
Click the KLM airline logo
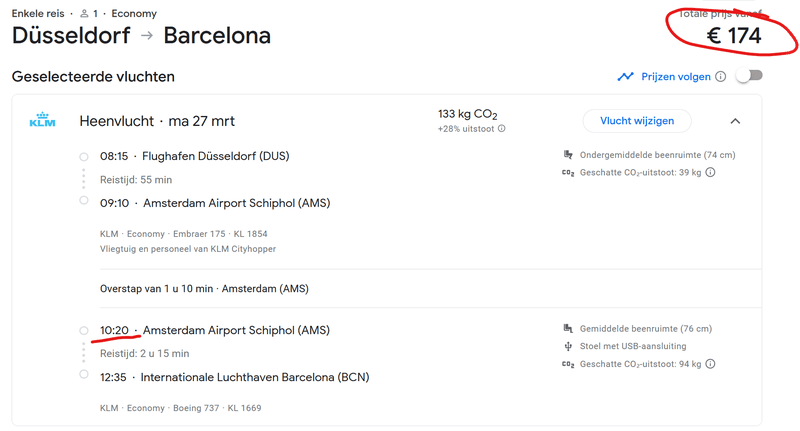pos(42,119)
